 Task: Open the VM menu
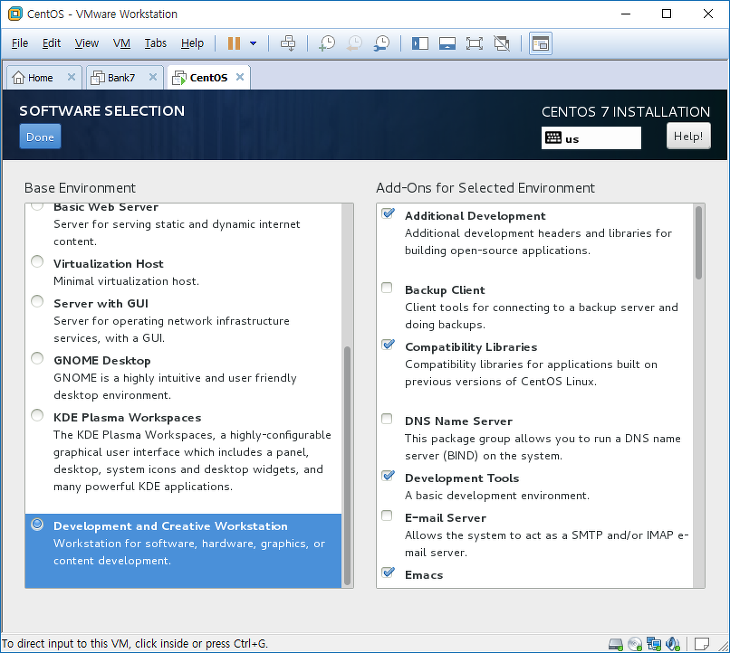point(121,43)
